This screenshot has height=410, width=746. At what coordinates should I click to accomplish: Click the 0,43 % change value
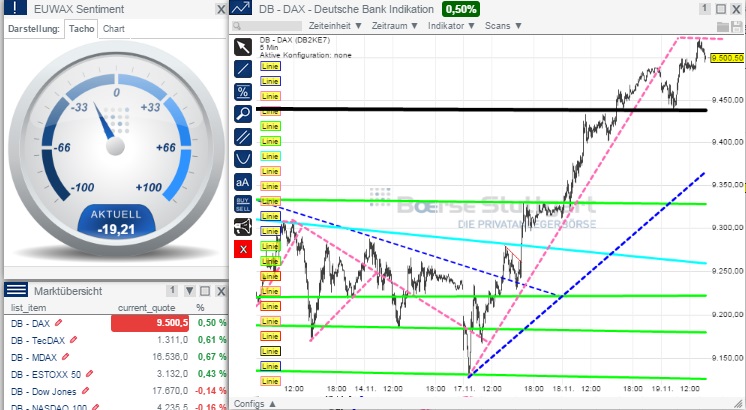coord(212,374)
